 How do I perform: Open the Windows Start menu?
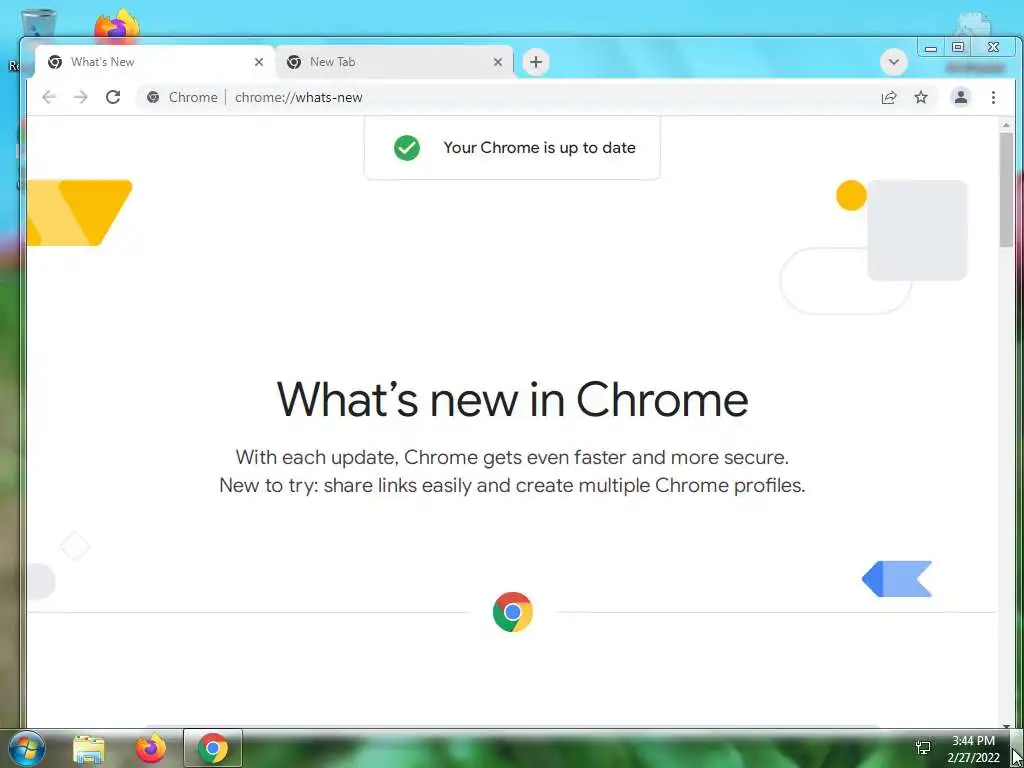[x=27, y=748]
